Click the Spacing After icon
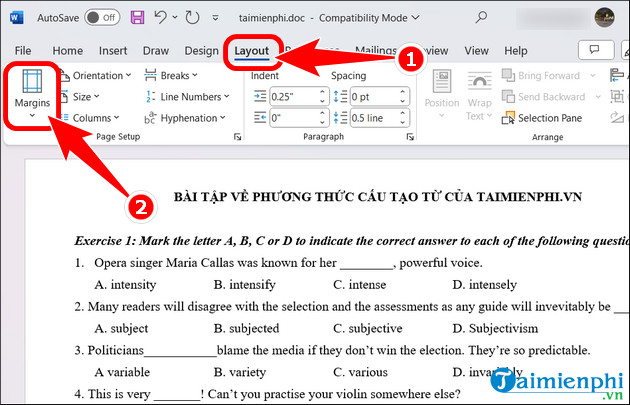The image size is (630, 405). tap(340, 118)
